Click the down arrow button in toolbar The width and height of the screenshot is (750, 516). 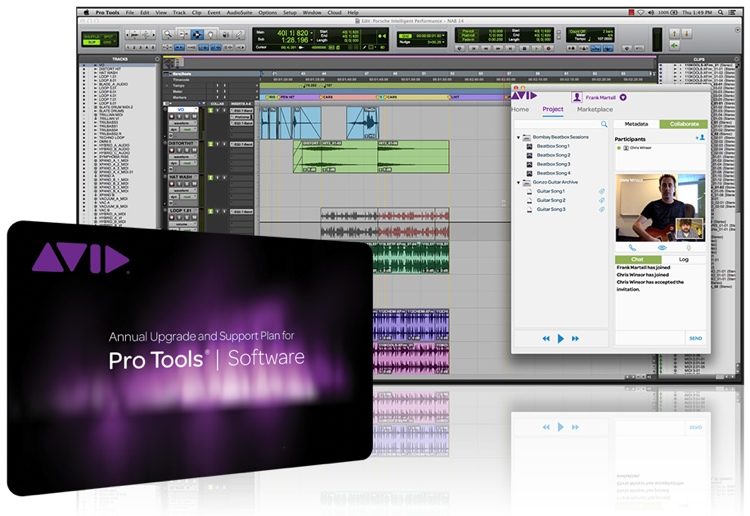[x=687, y=33]
